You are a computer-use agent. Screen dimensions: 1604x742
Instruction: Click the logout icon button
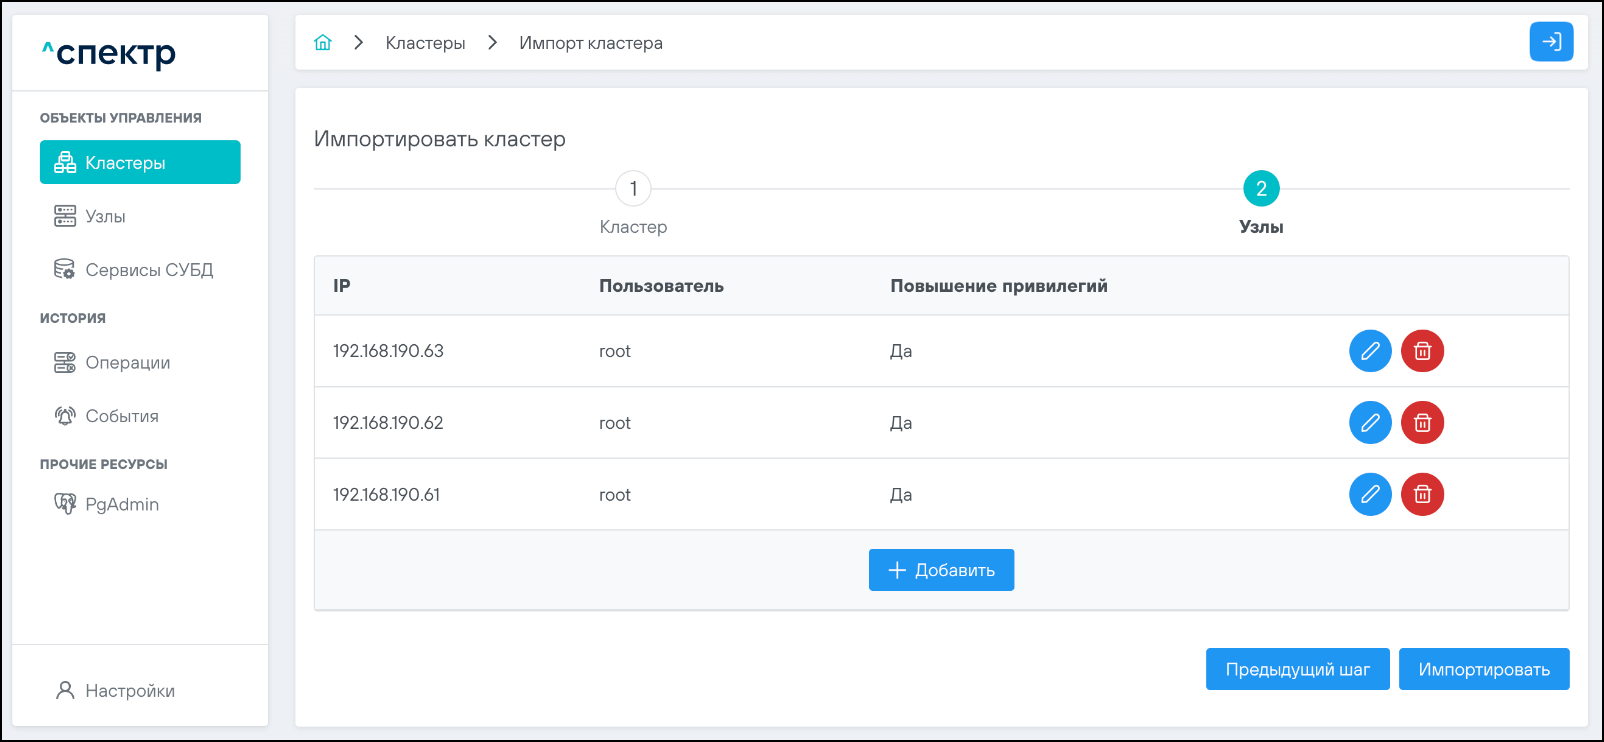[1551, 42]
